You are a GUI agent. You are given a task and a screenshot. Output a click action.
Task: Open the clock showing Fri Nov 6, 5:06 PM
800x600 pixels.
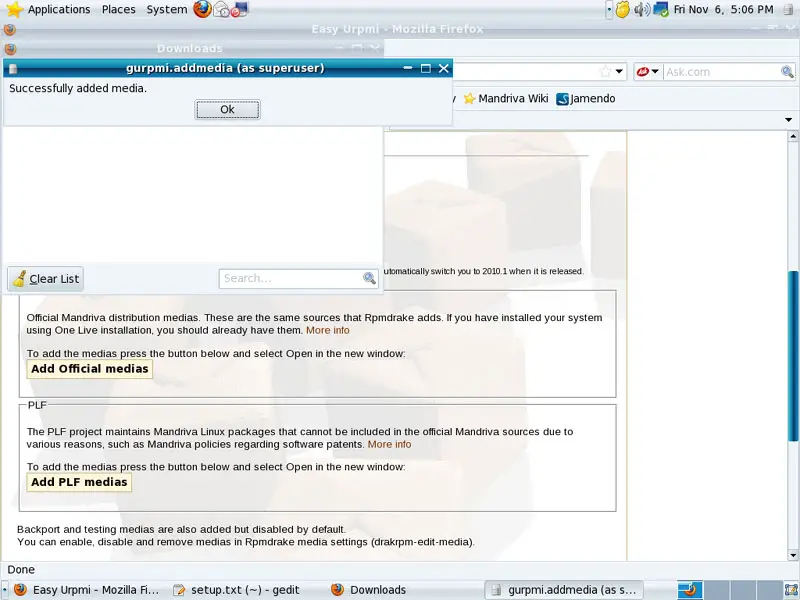(723, 10)
